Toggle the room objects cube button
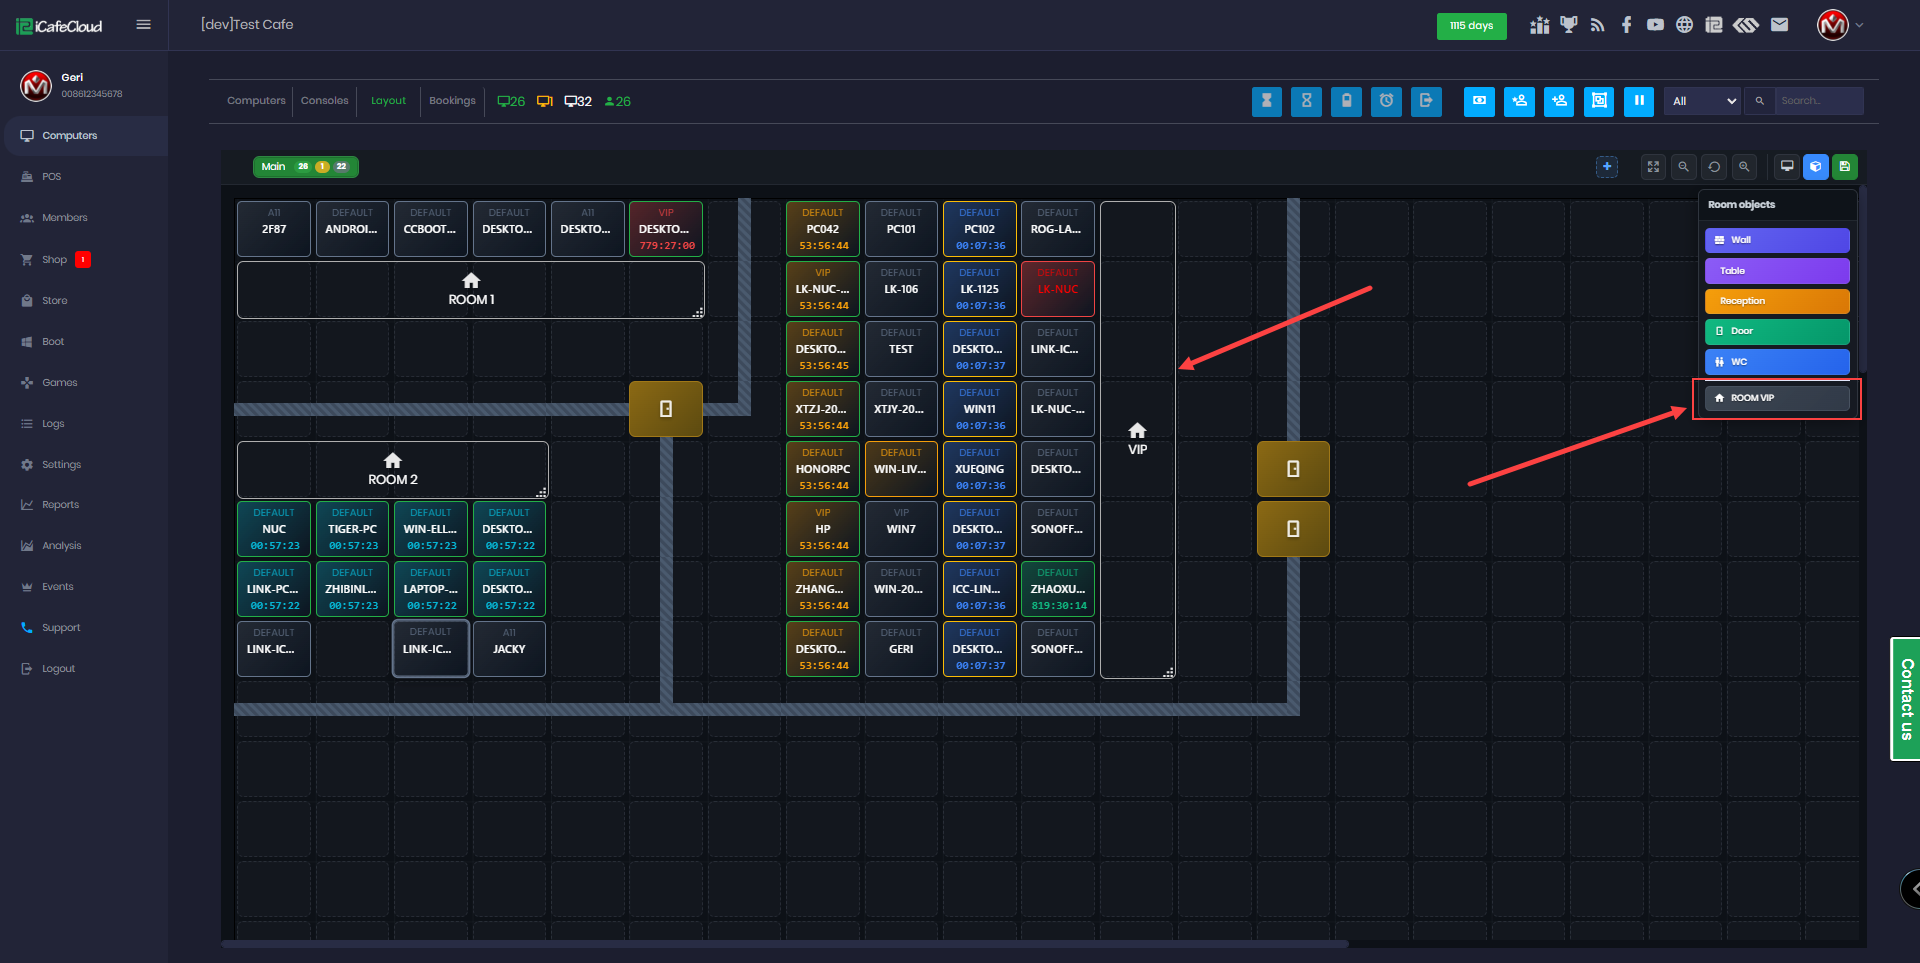The height and width of the screenshot is (963, 1920). 1816,167
